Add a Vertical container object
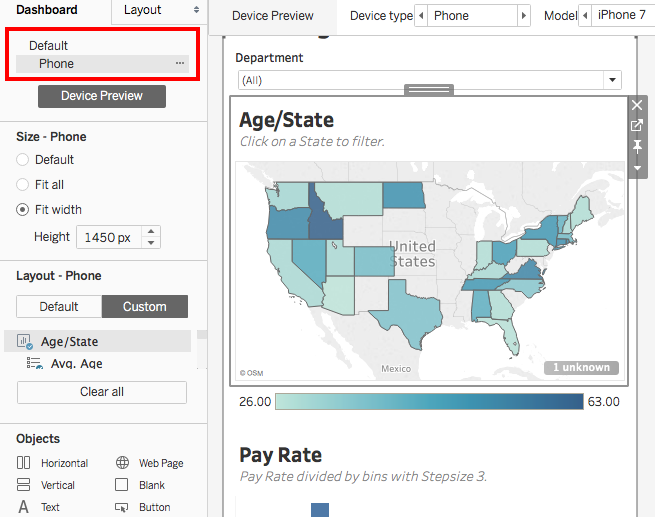The image size is (655, 517). pos(46,485)
